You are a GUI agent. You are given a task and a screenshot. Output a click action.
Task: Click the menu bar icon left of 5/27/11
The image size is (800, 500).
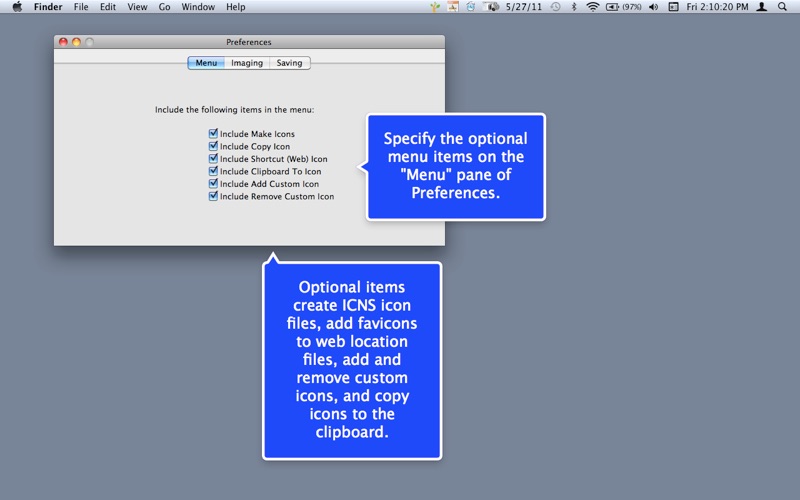pyautogui.click(x=491, y=7)
